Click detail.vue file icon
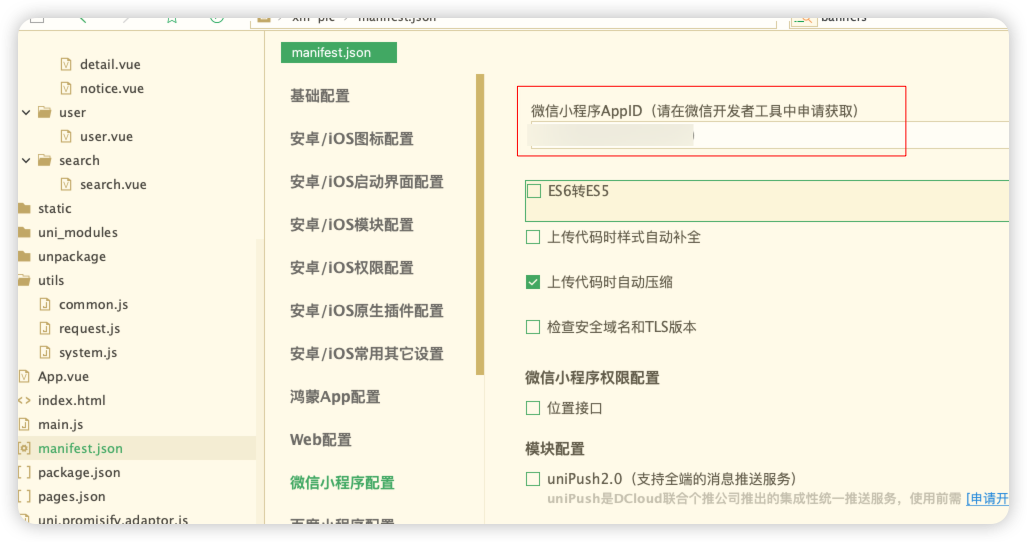The image size is (1027, 542). [x=65, y=64]
